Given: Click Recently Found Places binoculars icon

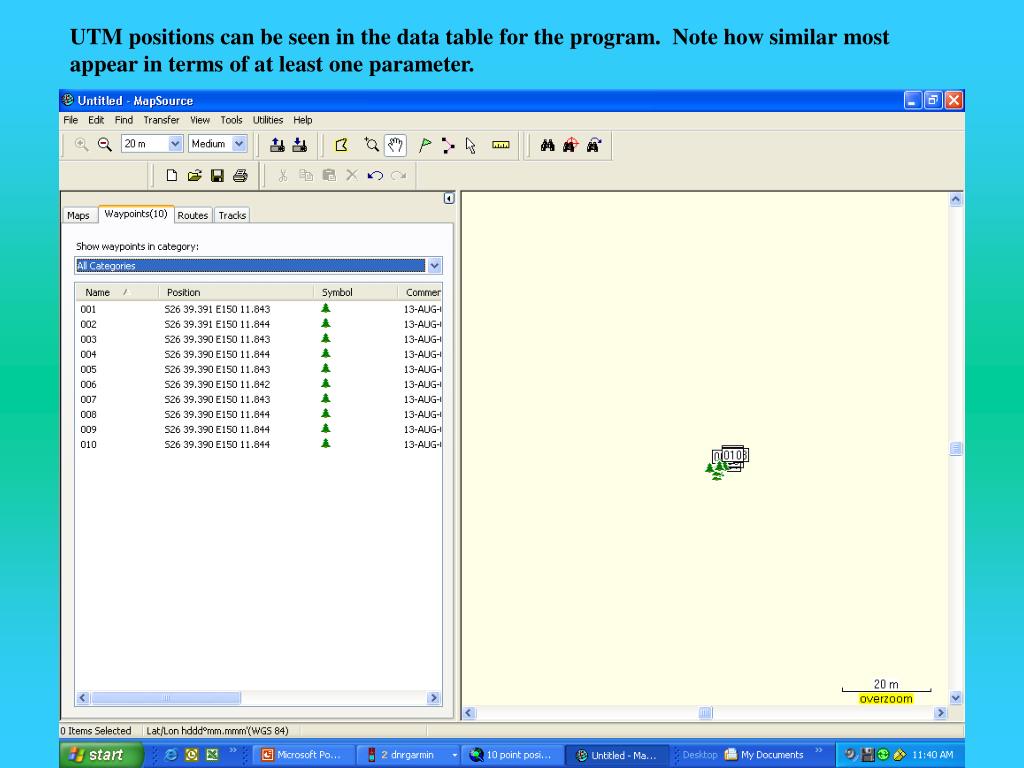Looking at the screenshot, I should coord(594,145).
